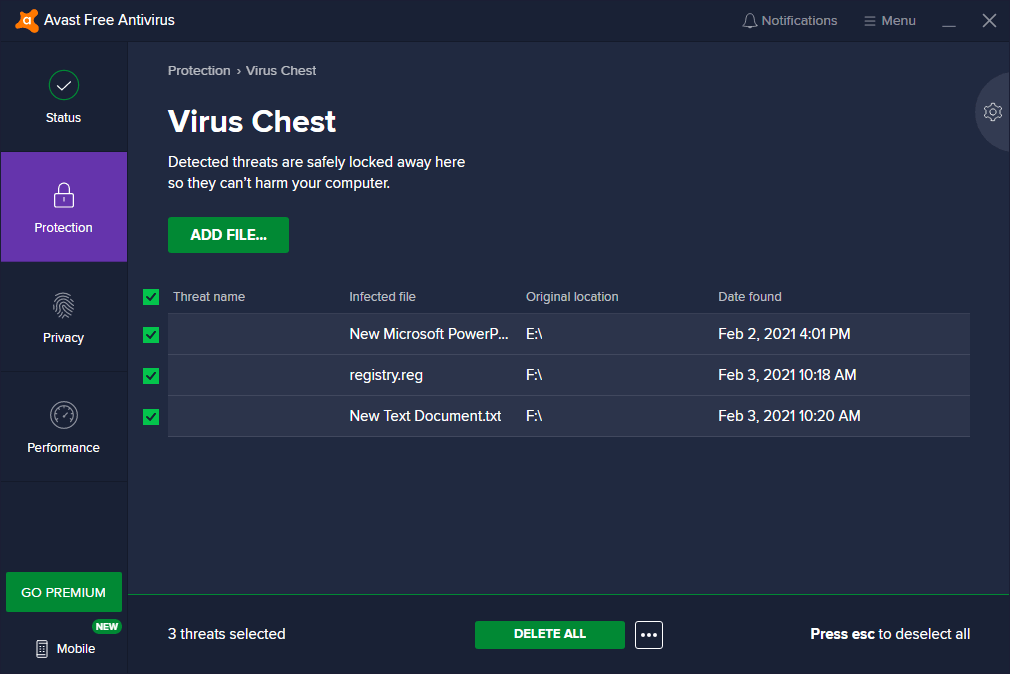This screenshot has width=1010, height=674.
Task: Sort by Original location column header
Action: coord(572,297)
